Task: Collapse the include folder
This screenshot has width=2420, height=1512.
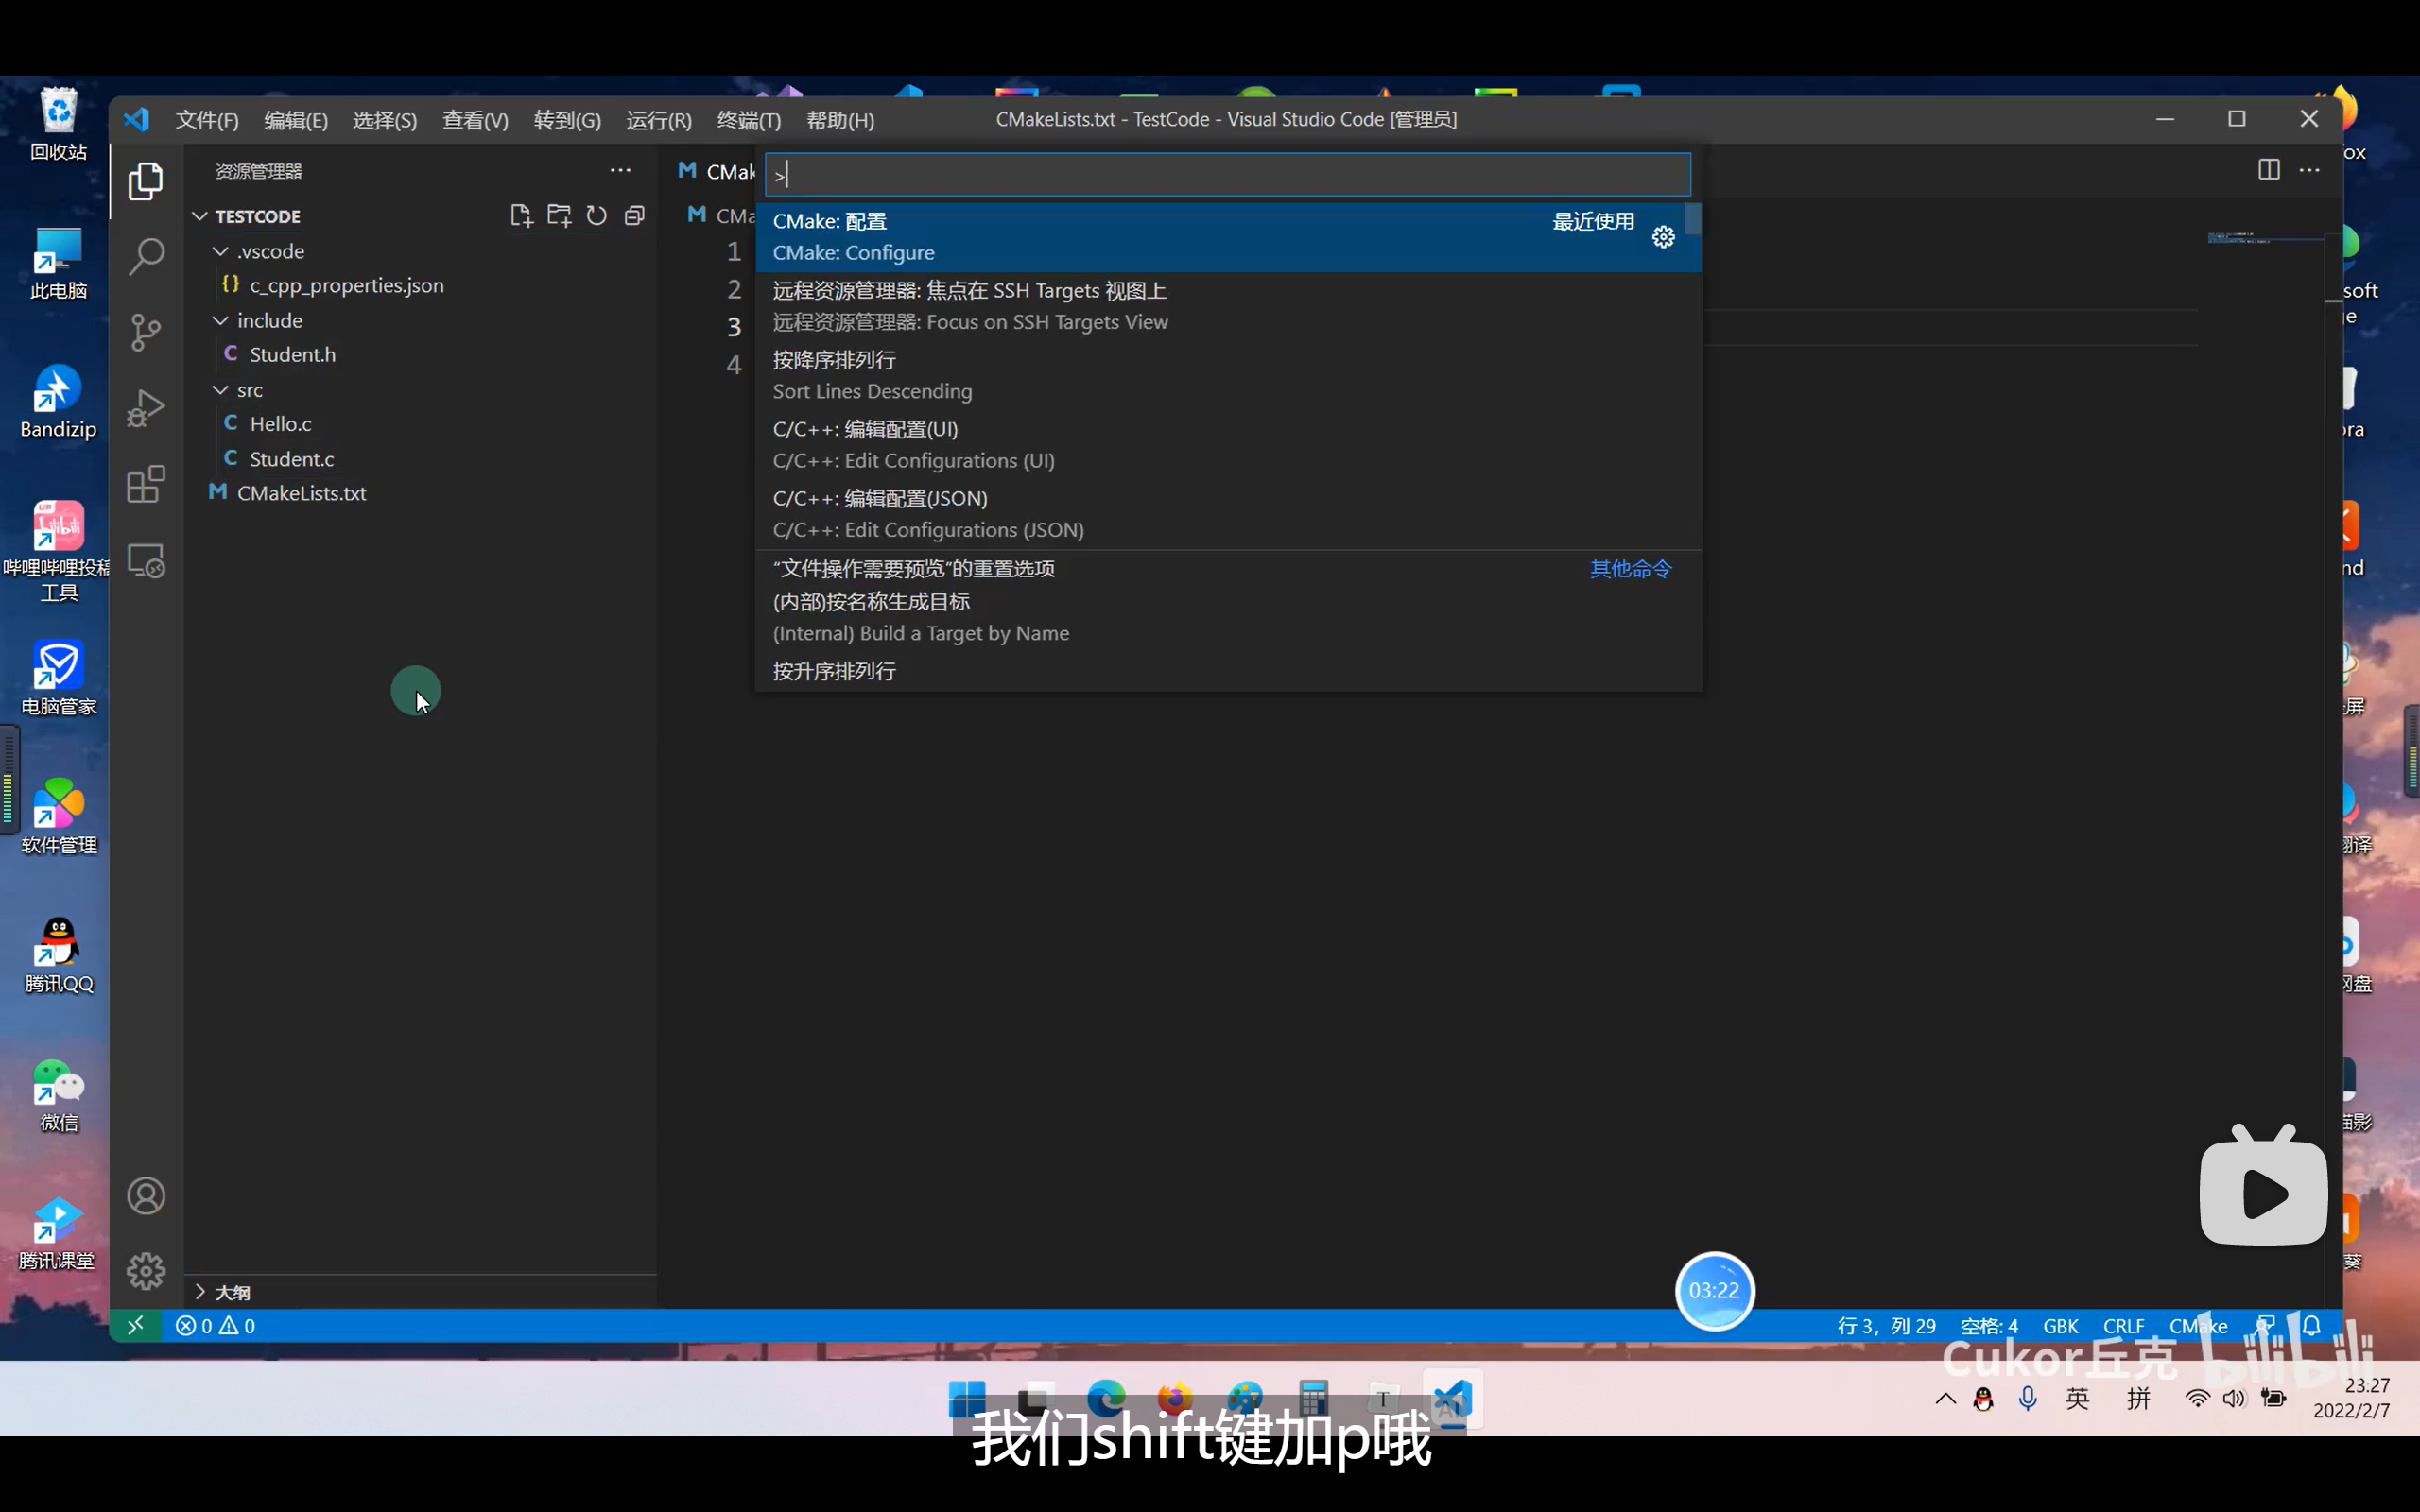Action: pyautogui.click(x=220, y=320)
